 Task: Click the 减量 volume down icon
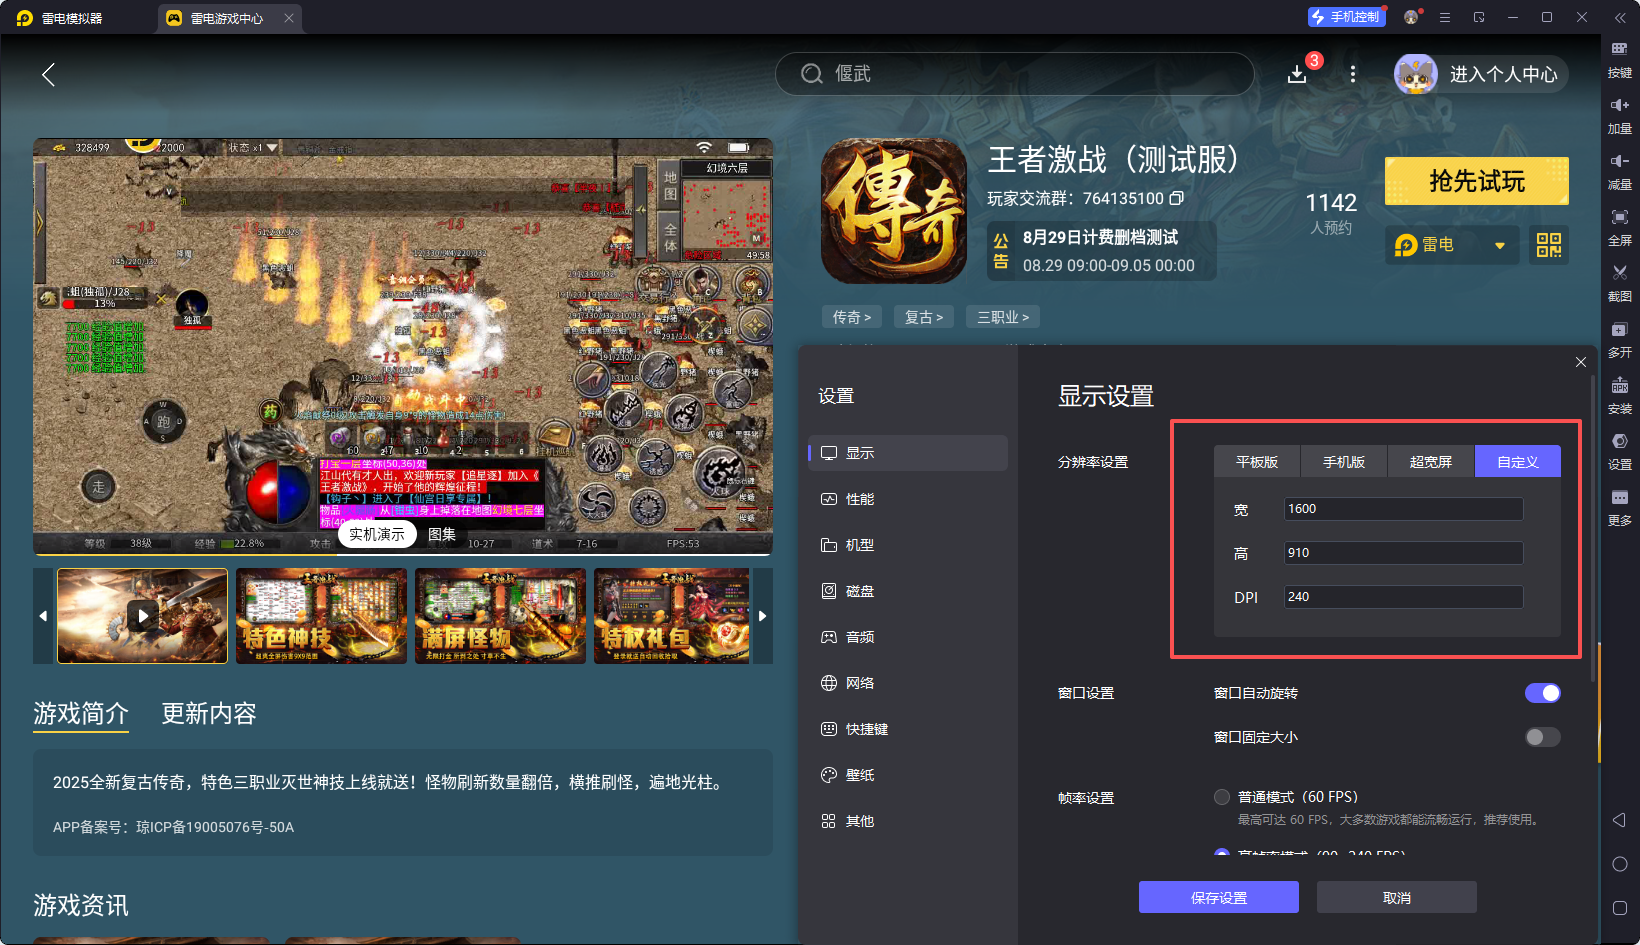[1619, 161]
